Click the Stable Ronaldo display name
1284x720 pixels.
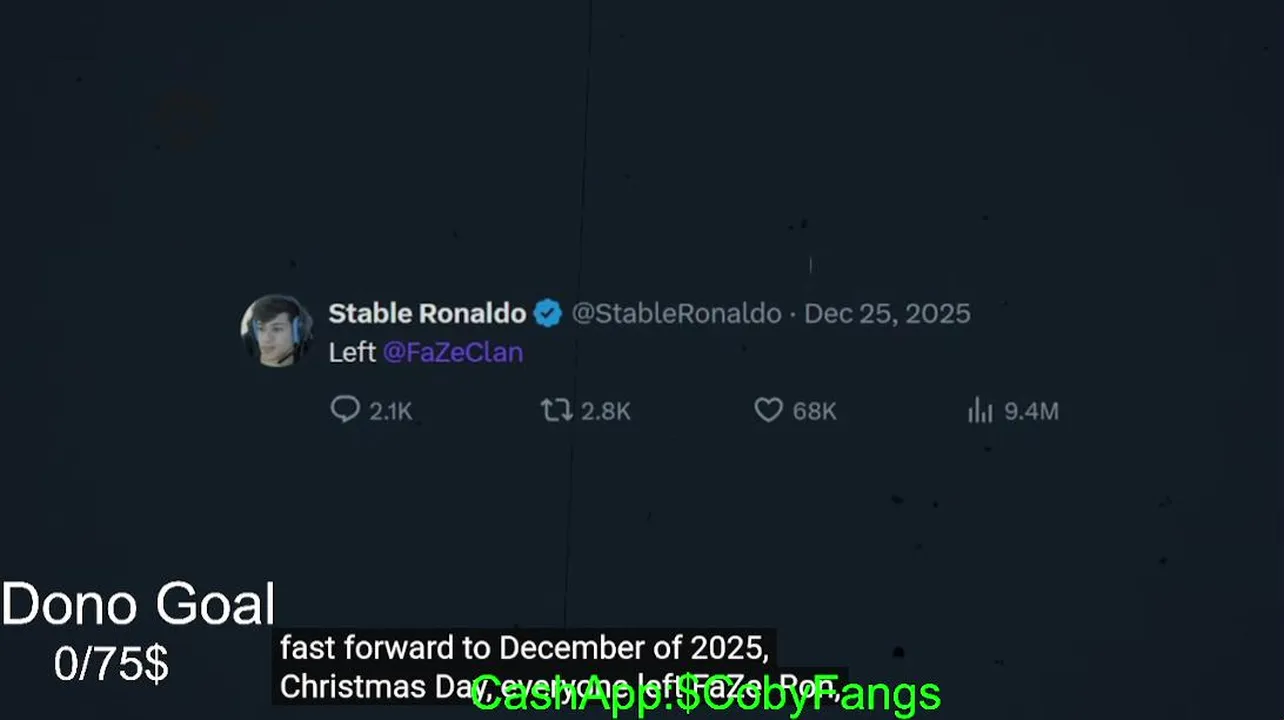pyautogui.click(x=427, y=313)
